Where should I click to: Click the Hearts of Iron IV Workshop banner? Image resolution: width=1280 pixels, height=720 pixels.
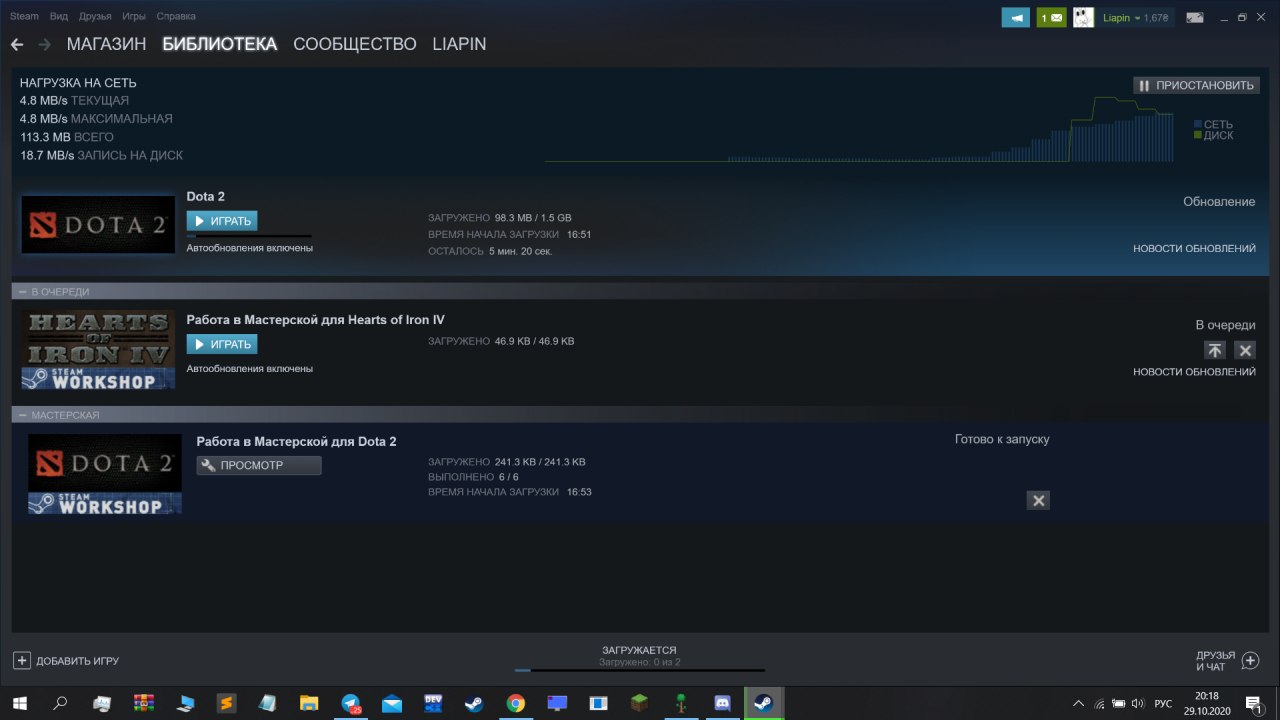[97, 349]
